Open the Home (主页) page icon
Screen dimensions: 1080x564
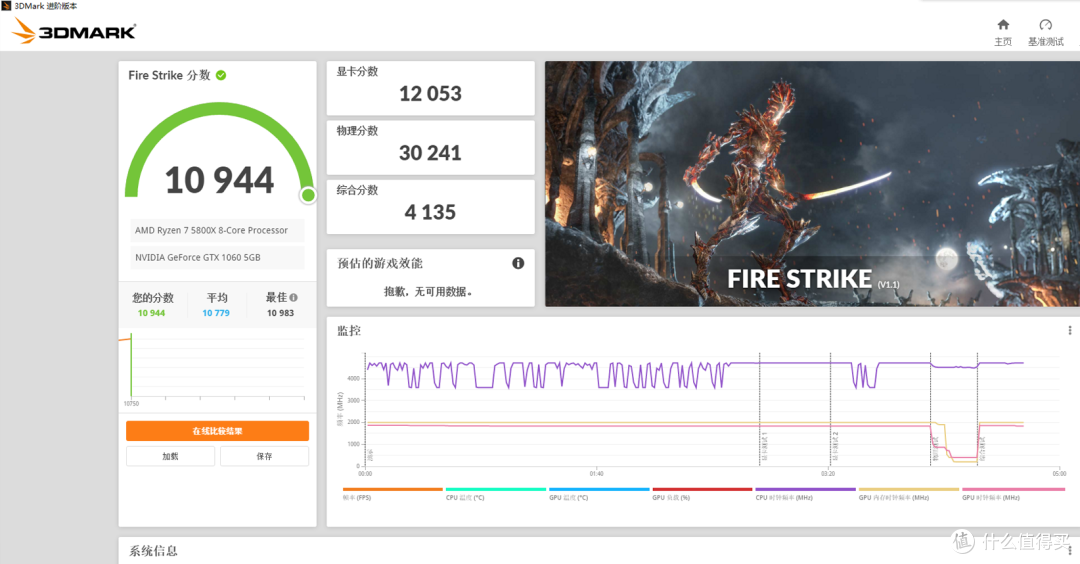[1003, 25]
